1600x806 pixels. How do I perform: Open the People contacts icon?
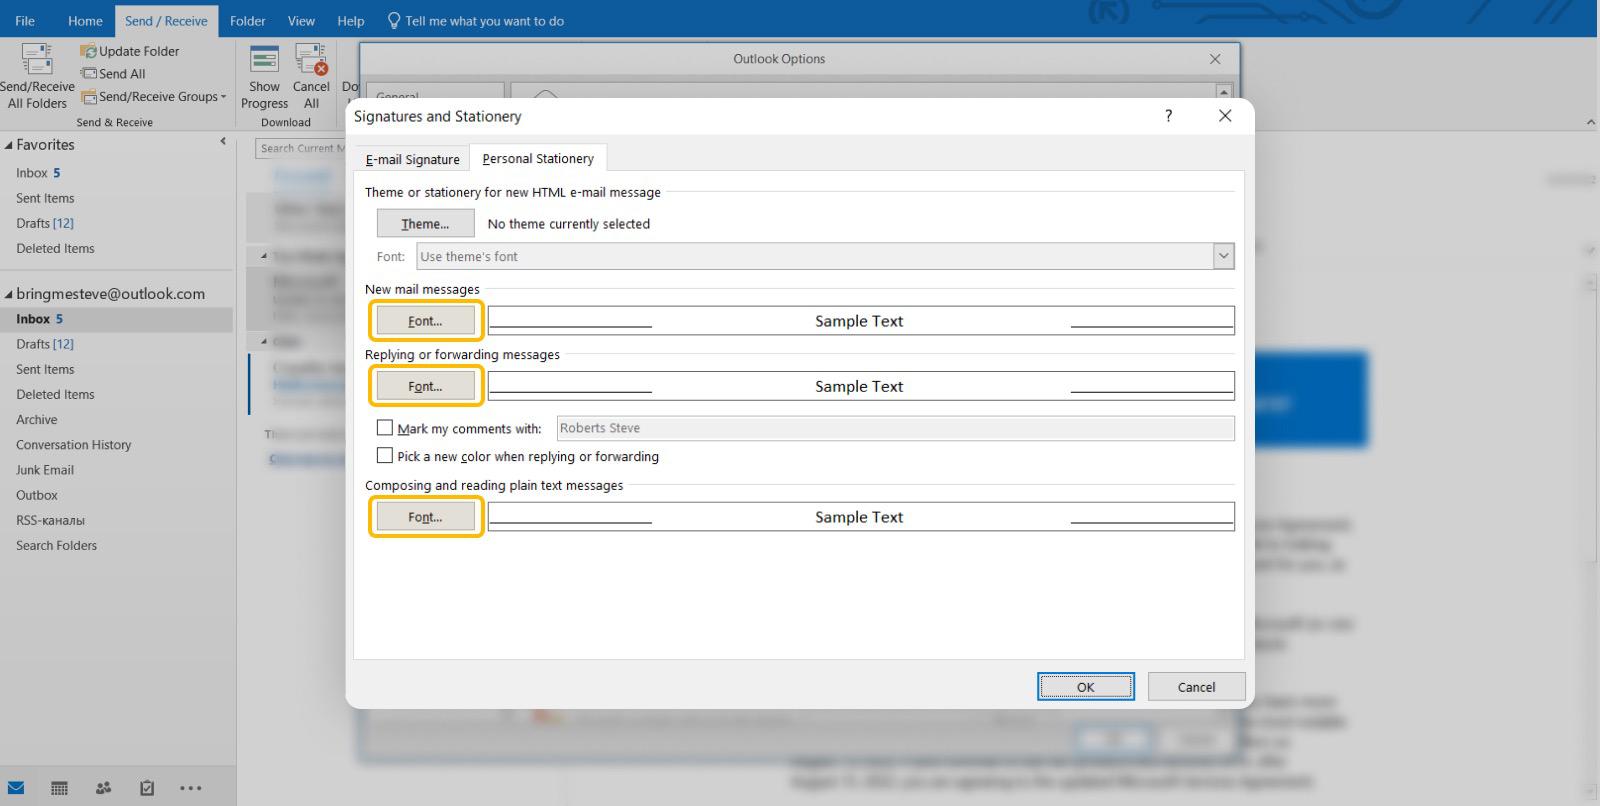(x=103, y=788)
